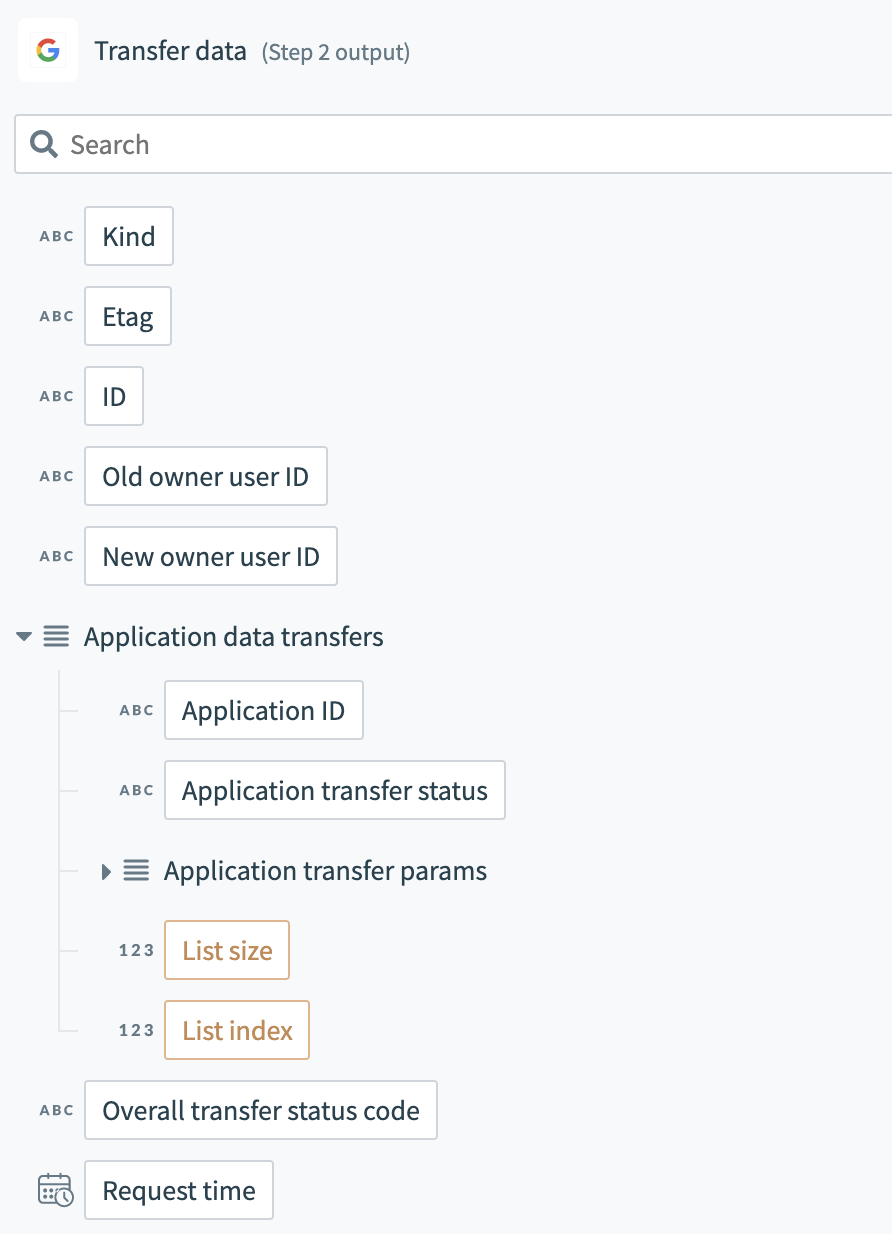892x1234 pixels.
Task: Choose the ID data pill
Action: 114,397
